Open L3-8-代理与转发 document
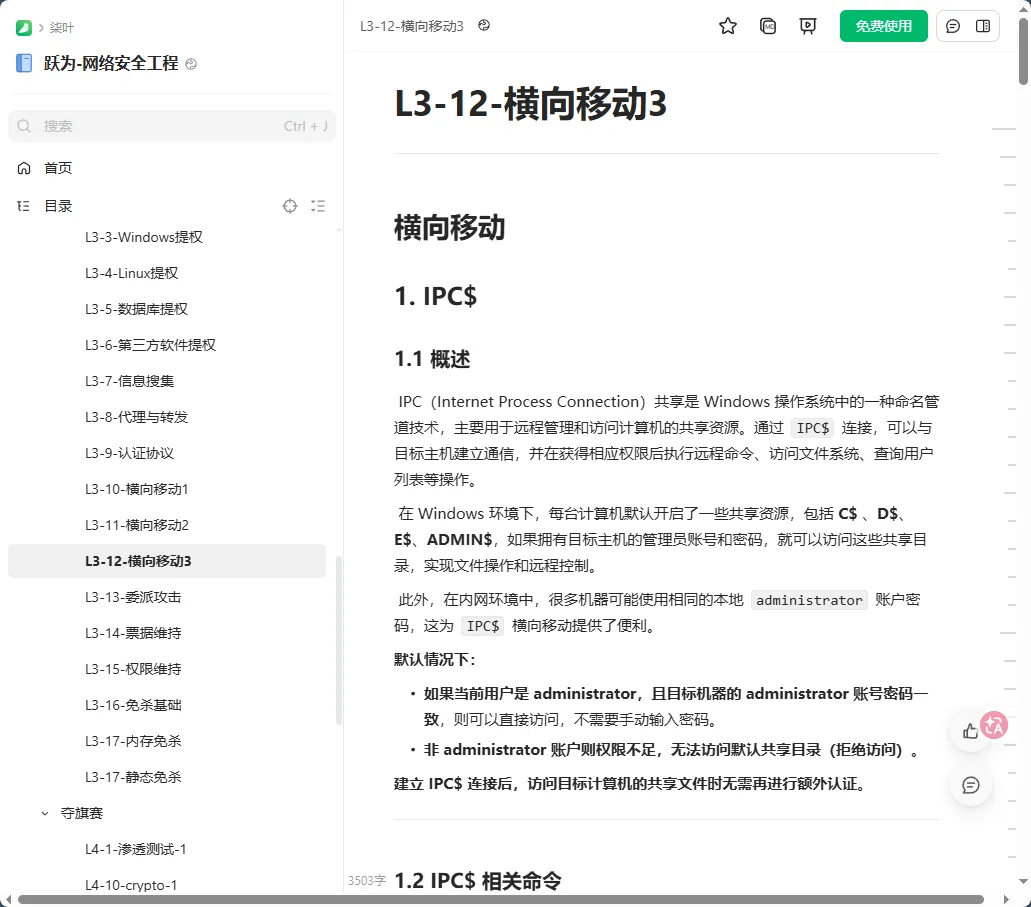Viewport: 1031px width, 907px height. (136, 417)
